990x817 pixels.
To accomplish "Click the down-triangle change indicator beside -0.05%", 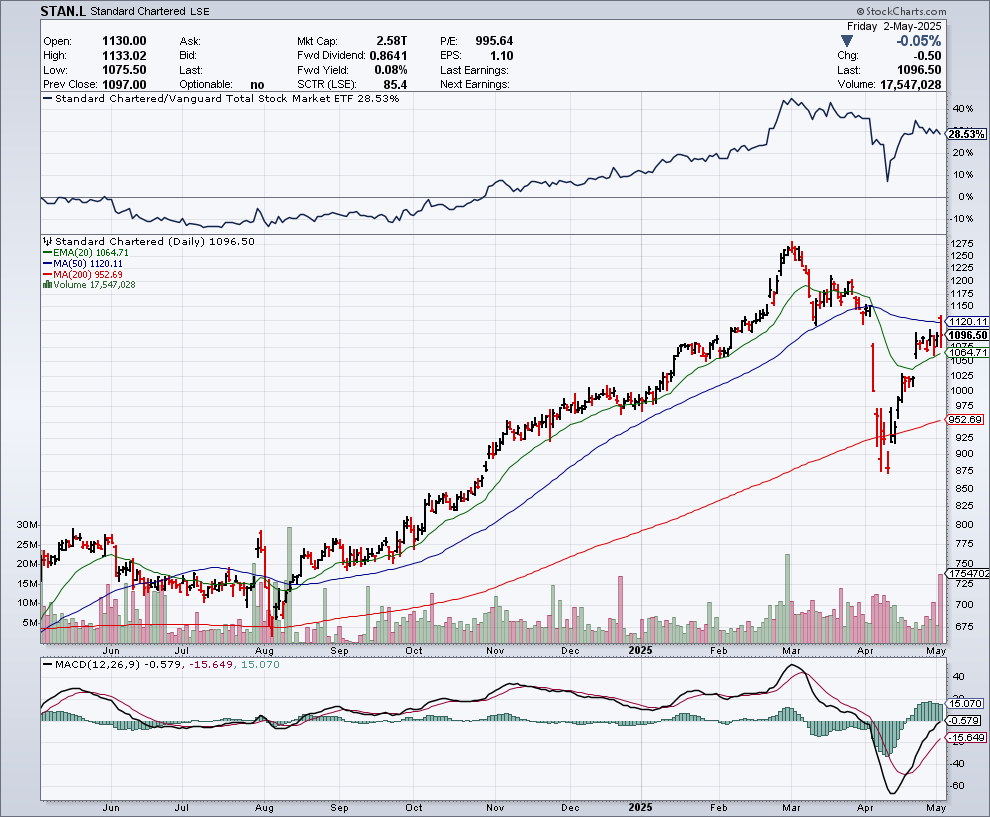I will pos(847,41).
